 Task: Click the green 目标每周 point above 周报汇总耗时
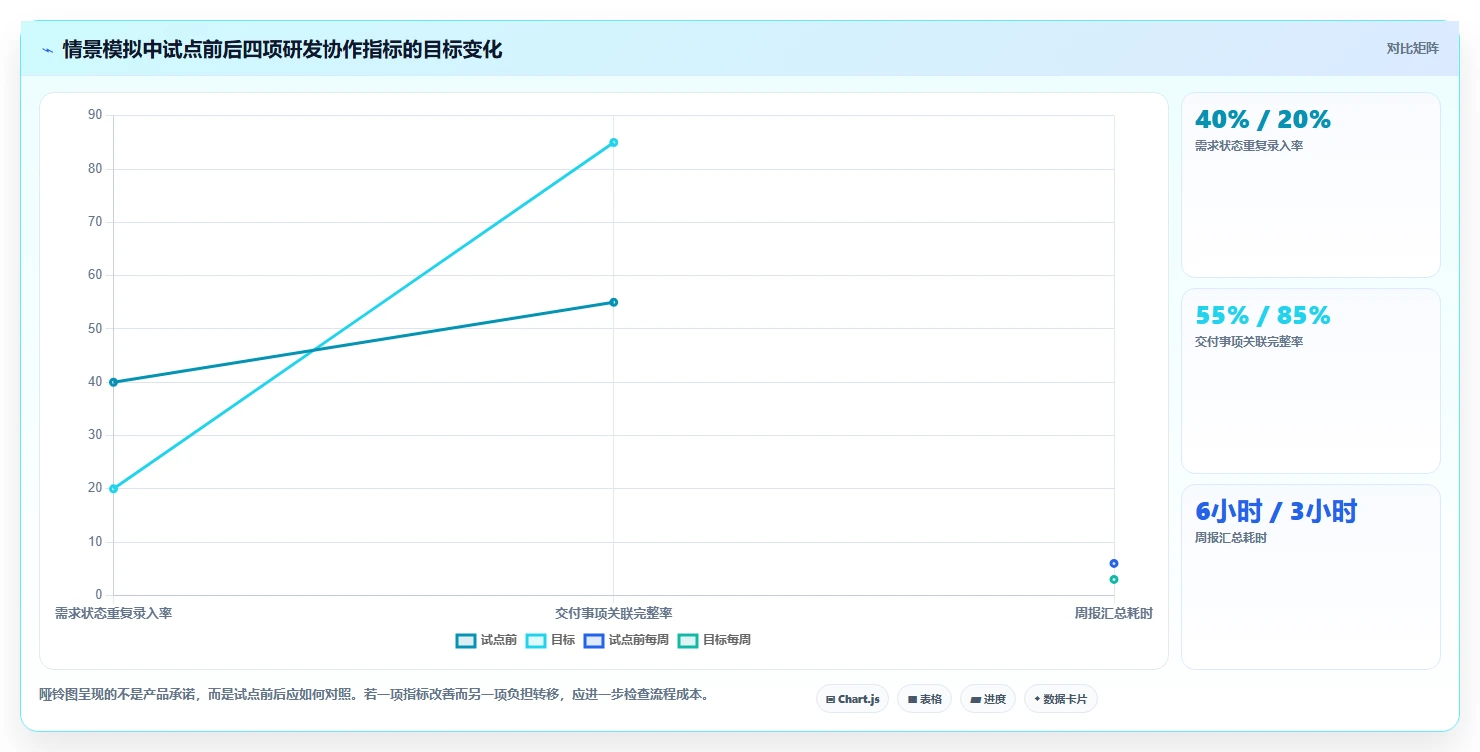click(1113, 579)
